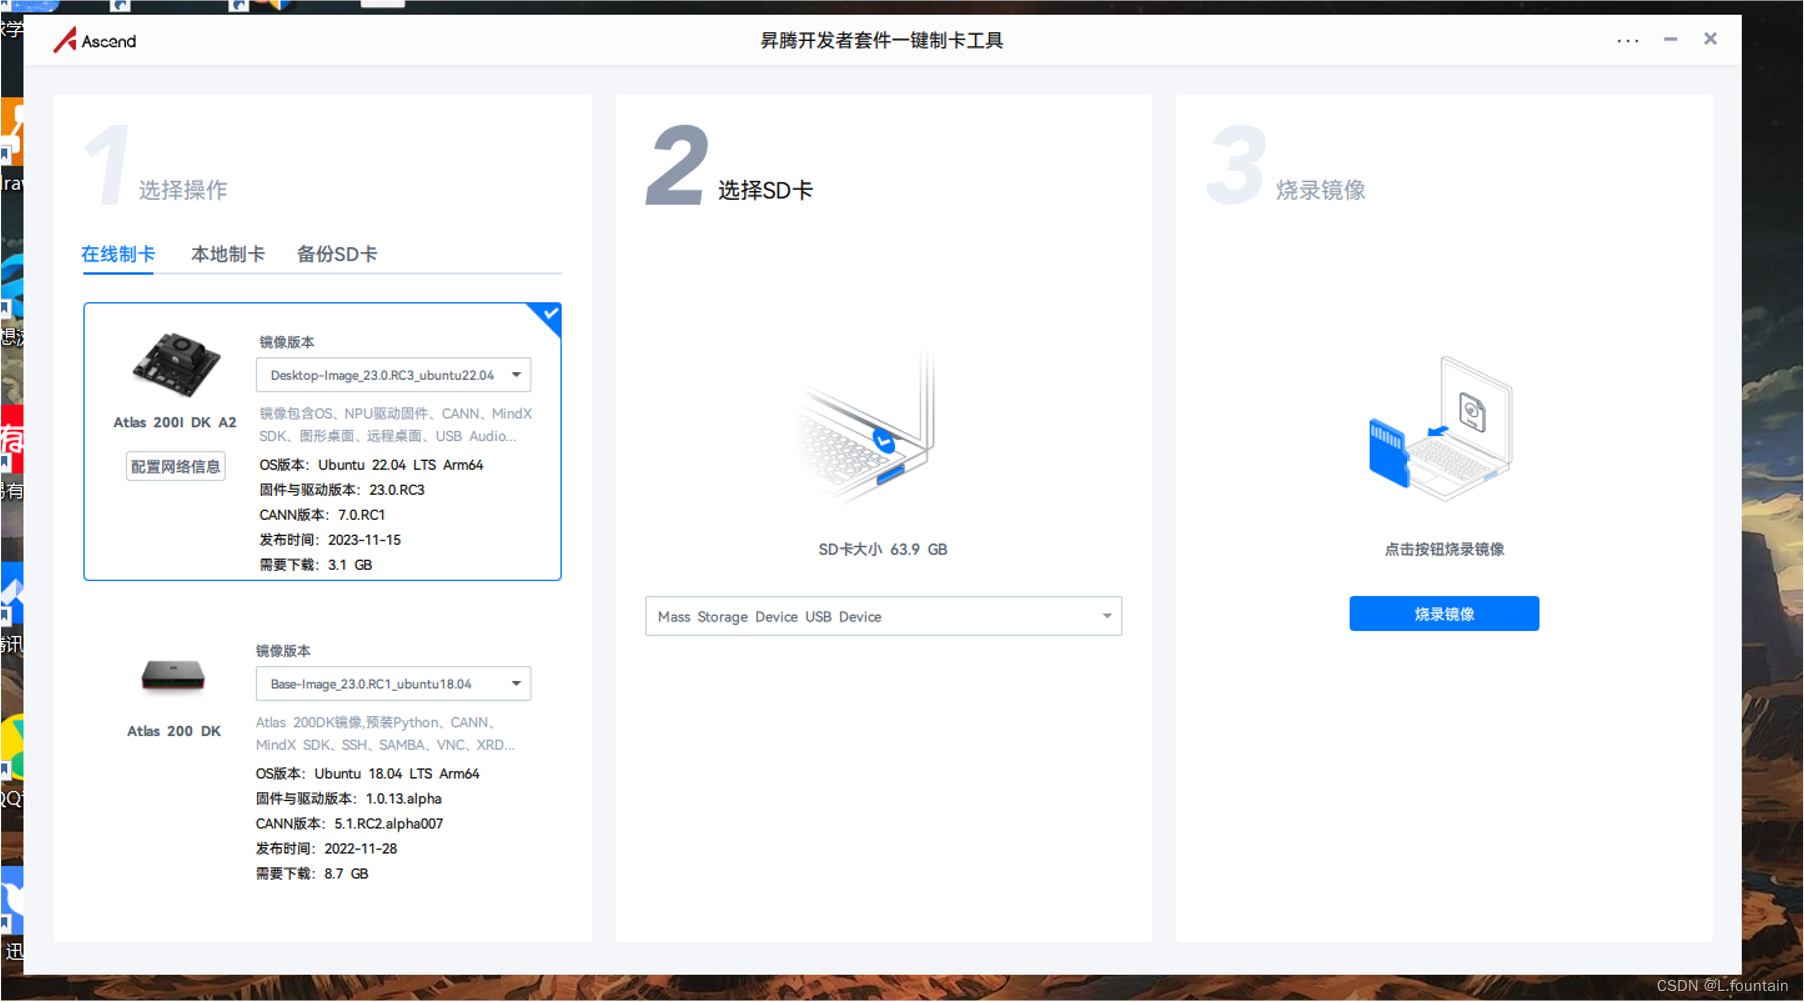Select the Atlas 200 DK device image
Screen dimensions: 1804x1002
173,677
